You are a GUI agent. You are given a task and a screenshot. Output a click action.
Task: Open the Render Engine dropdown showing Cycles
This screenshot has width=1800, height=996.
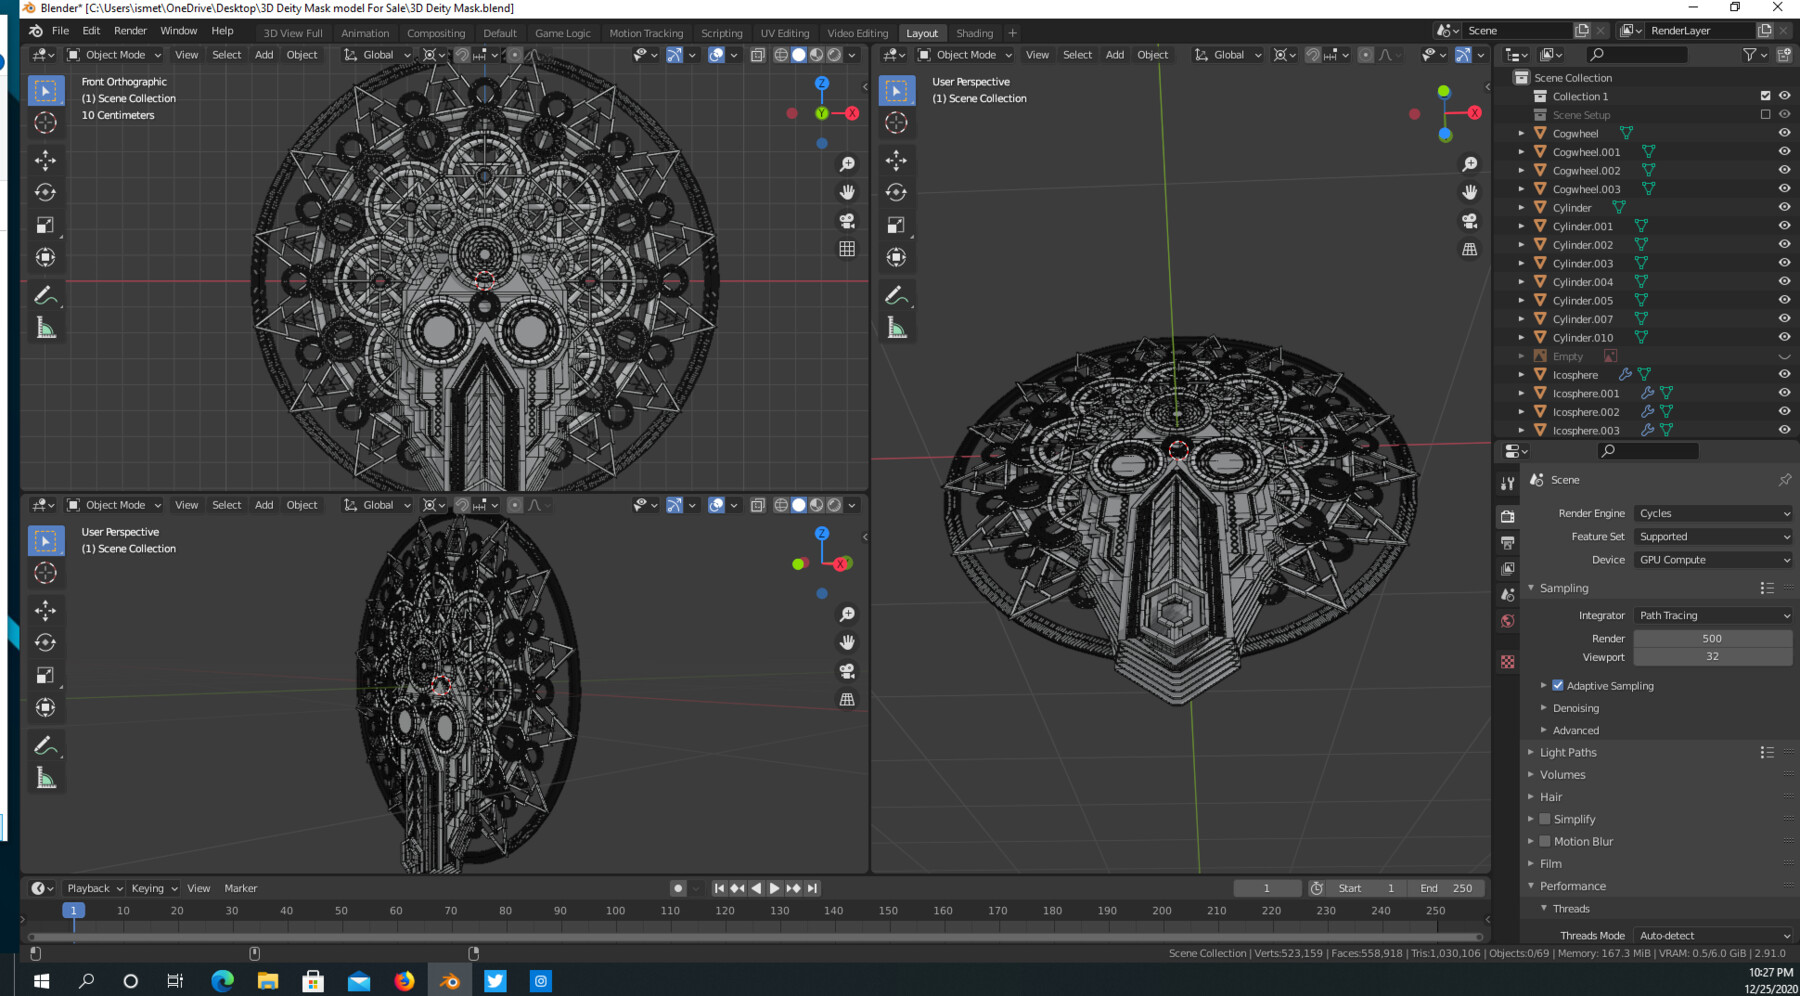click(1712, 513)
